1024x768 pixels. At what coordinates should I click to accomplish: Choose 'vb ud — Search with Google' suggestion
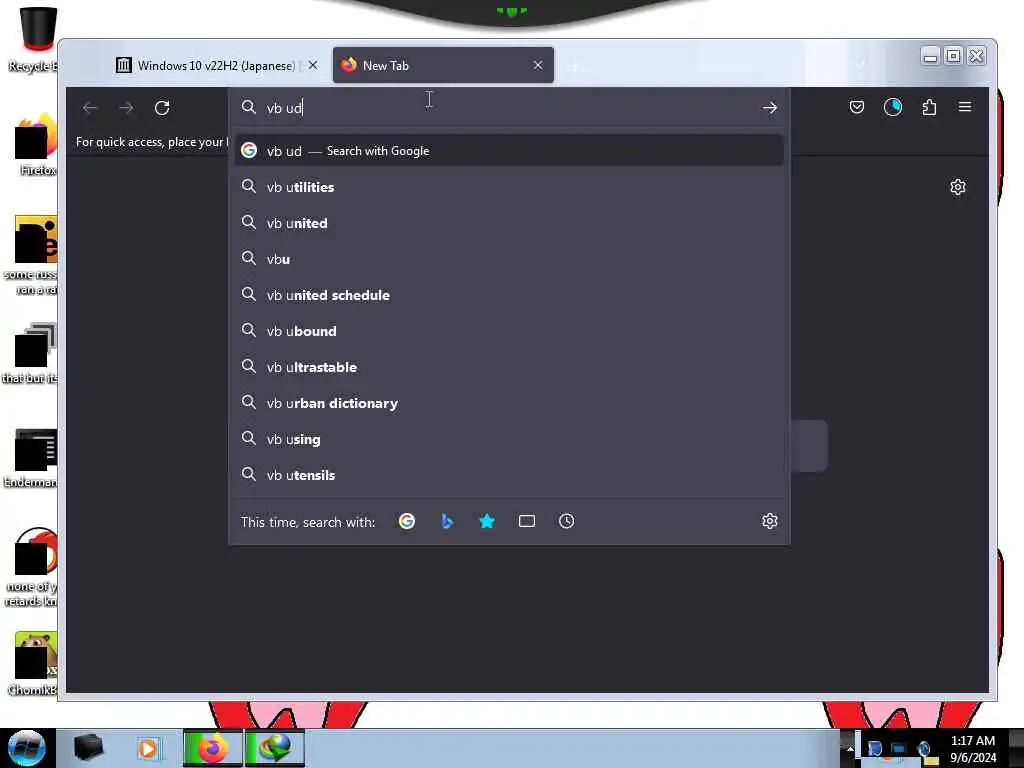(x=509, y=151)
